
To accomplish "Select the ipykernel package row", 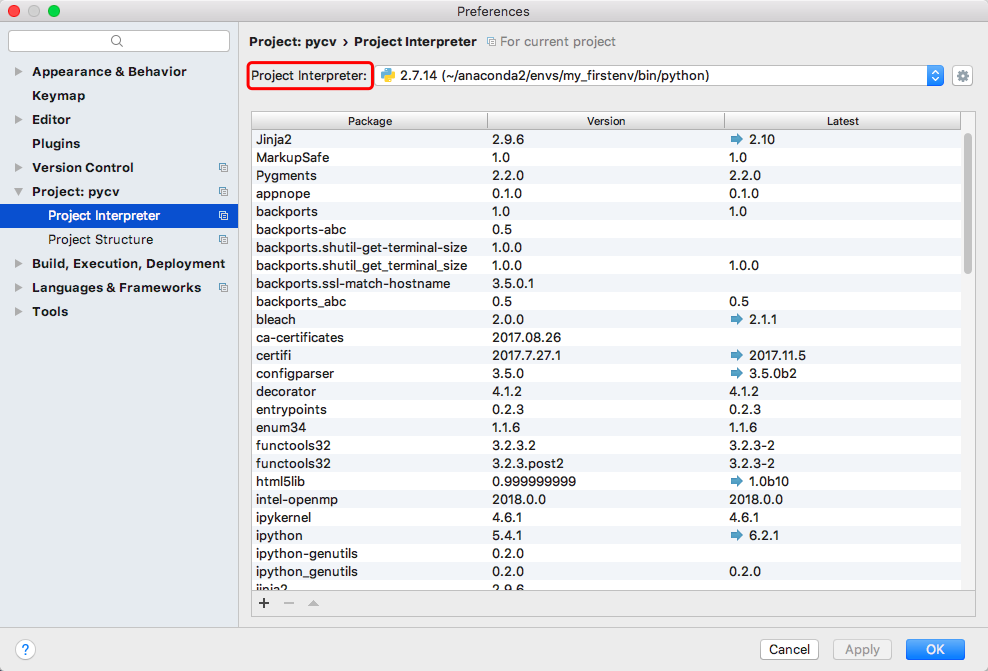I will point(606,517).
